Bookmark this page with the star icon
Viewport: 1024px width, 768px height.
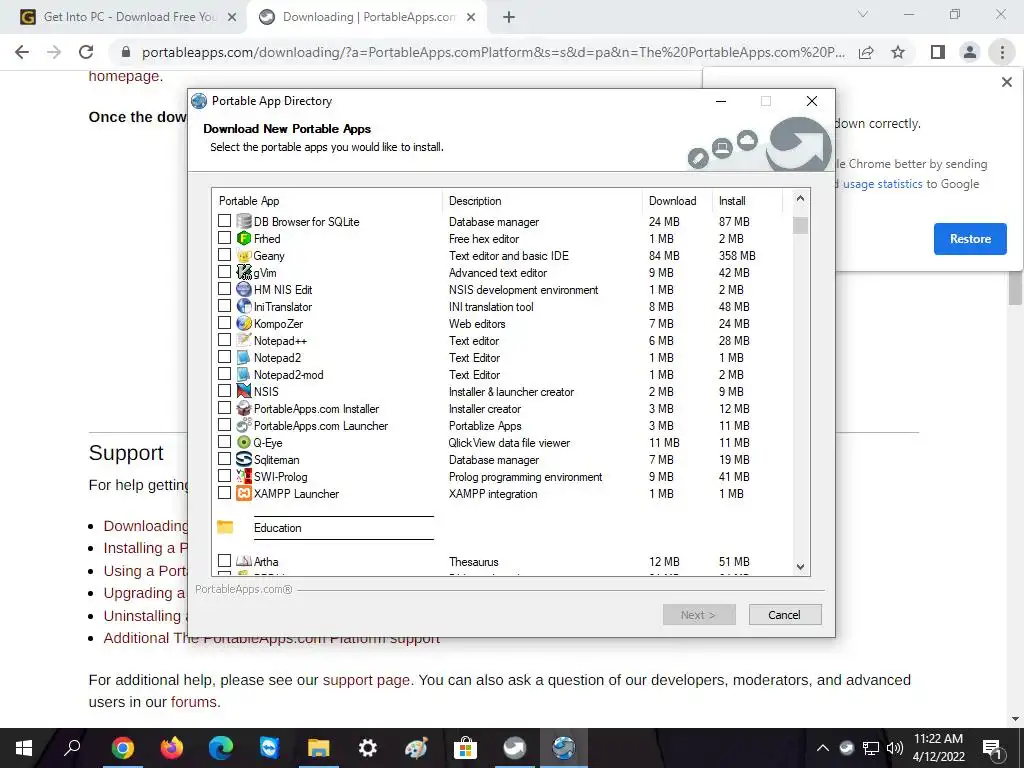[x=898, y=52]
